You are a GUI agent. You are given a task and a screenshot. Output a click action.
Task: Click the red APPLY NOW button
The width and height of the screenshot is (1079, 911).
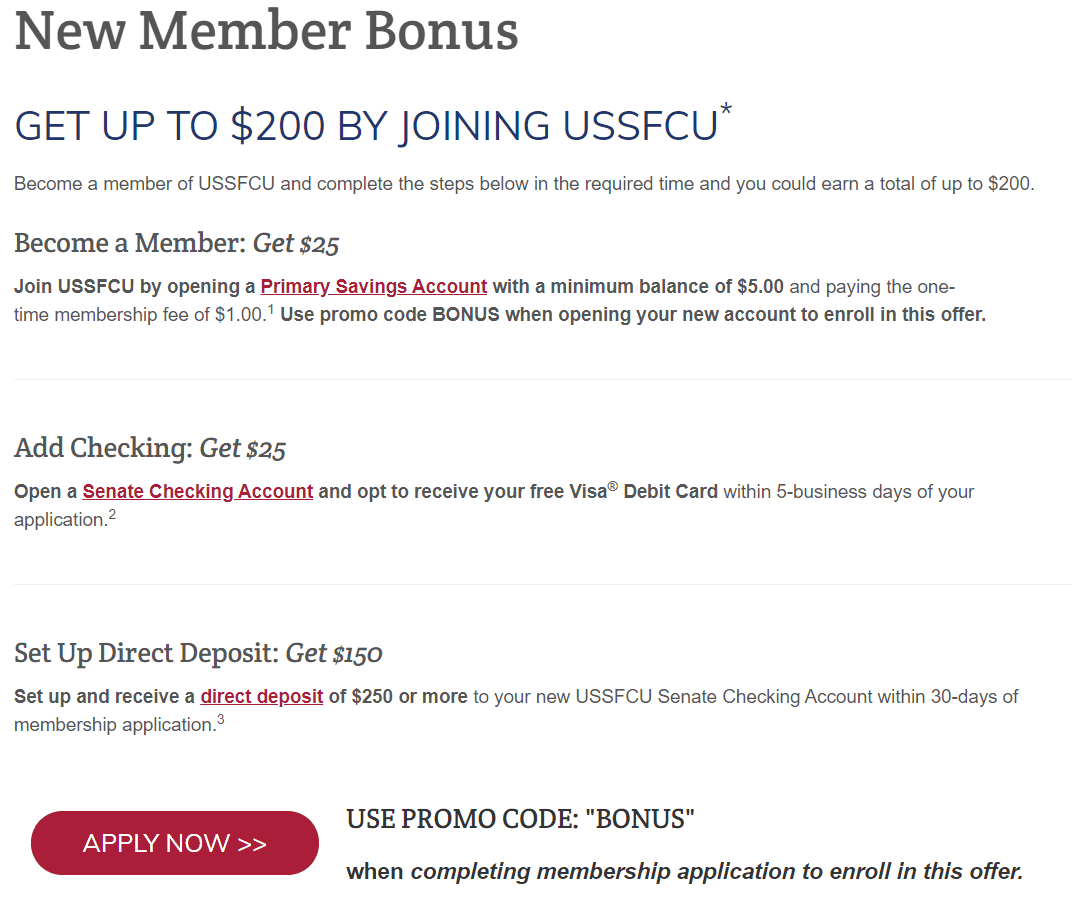pos(175,843)
